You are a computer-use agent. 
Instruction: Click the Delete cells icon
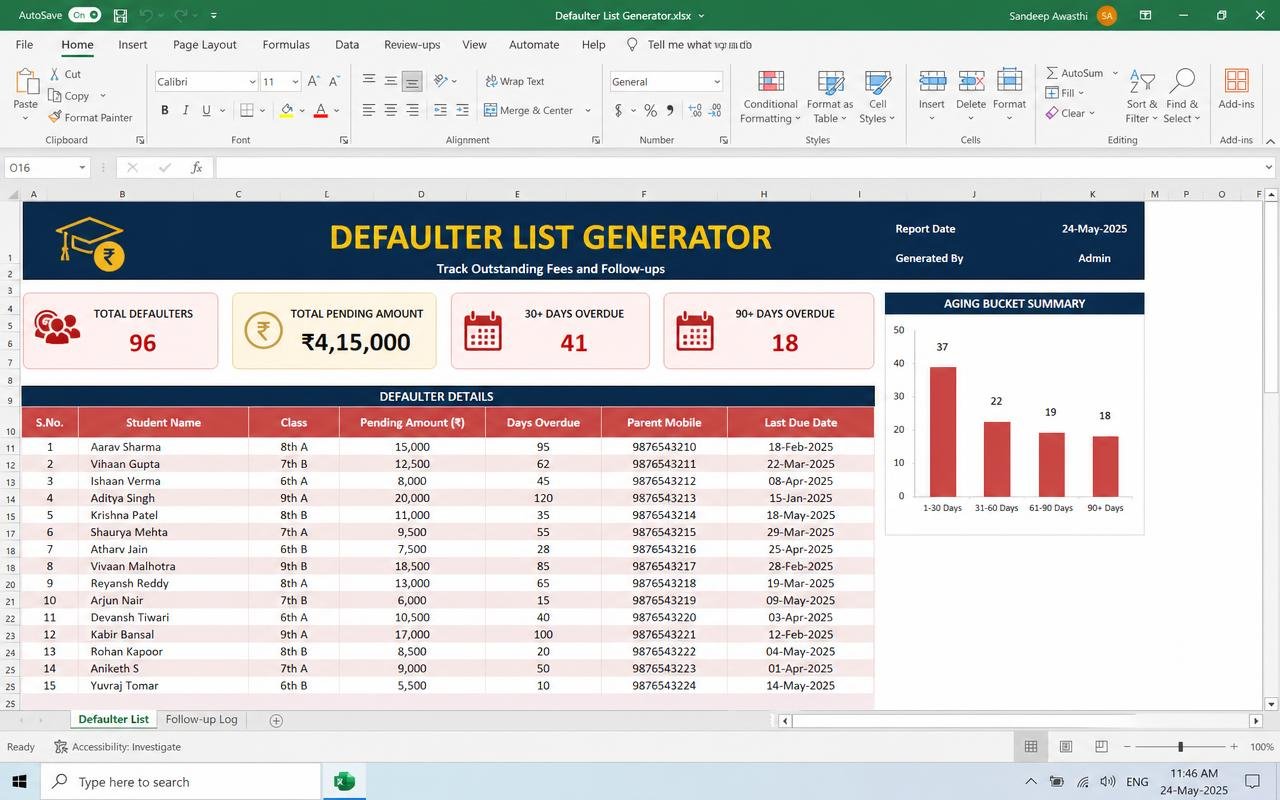971,82
